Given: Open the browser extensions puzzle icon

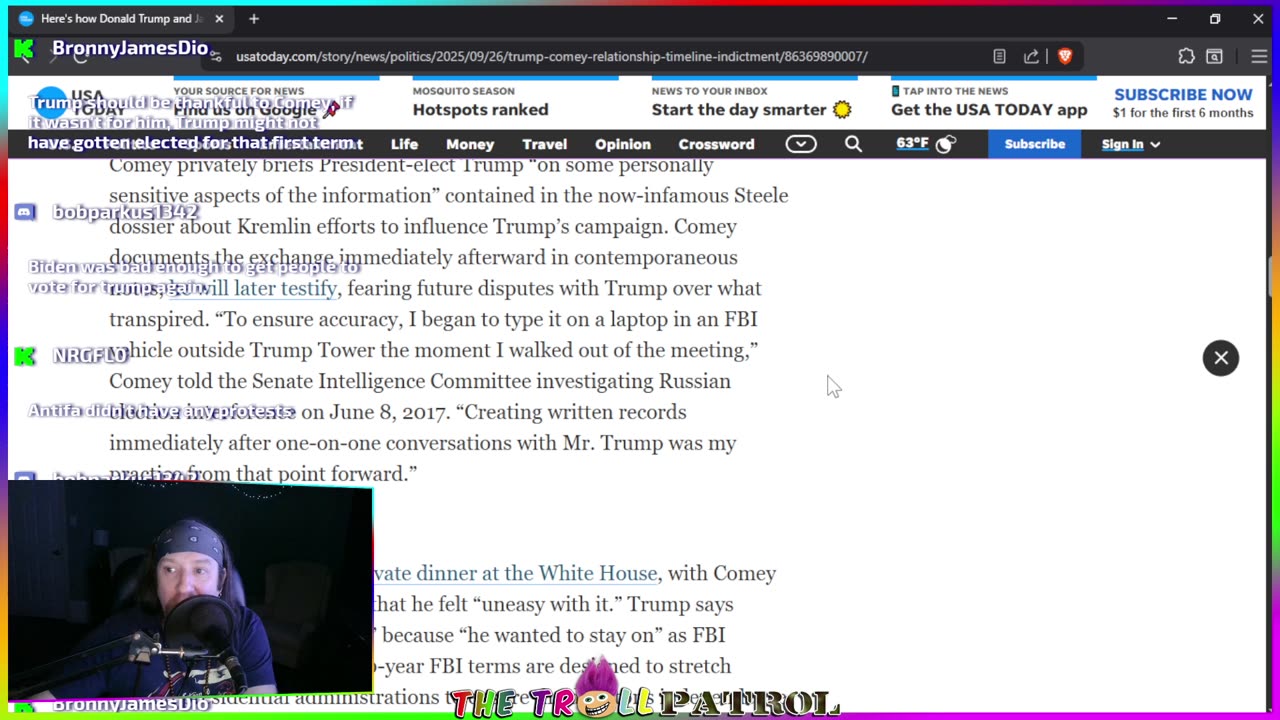Looking at the screenshot, I should (x=1186, y=56).
